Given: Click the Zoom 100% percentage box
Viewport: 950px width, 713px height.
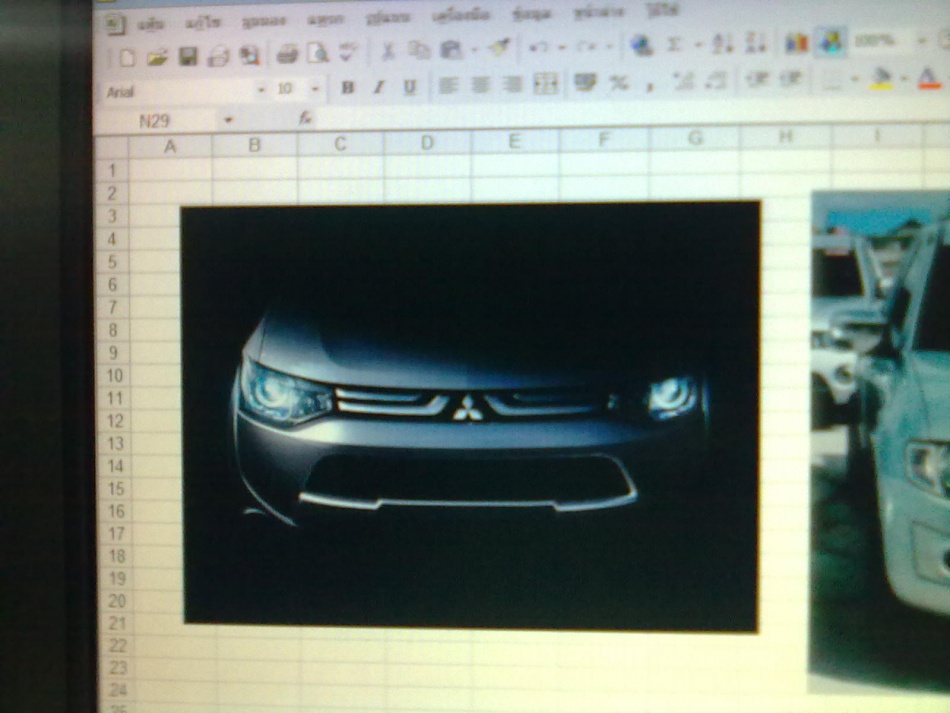Looking at the screenshot, I should pos(882,41).
